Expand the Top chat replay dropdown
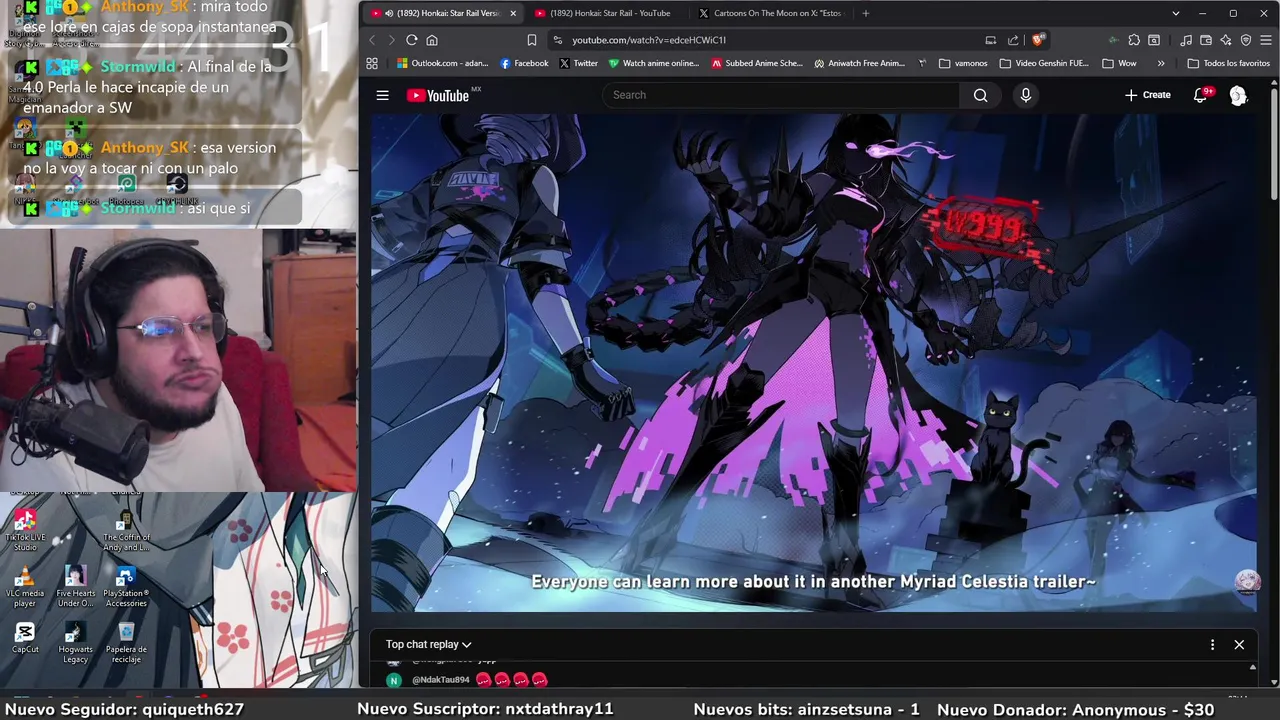 (428, 644)
